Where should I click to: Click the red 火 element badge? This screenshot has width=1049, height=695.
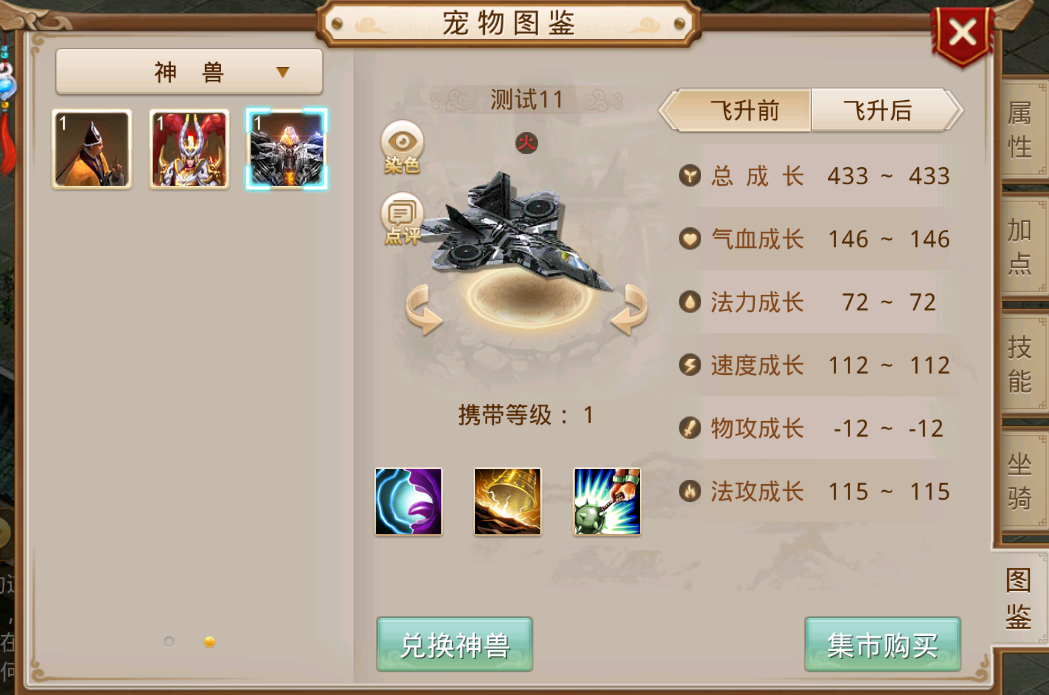pos(527,142)
